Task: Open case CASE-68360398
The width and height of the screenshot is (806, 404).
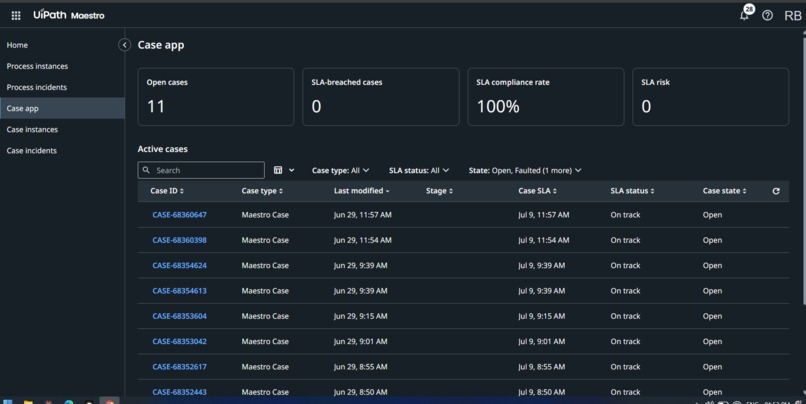Action: 179,240
